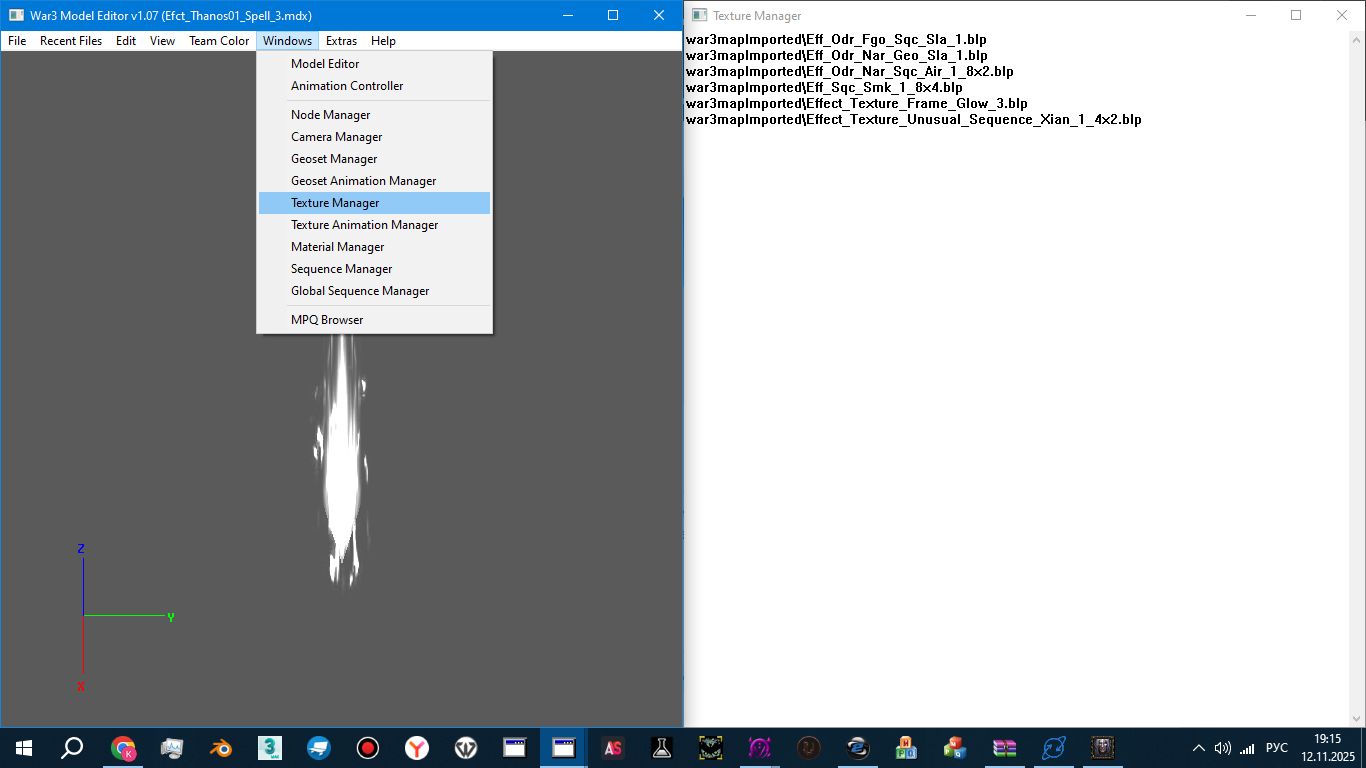Open the Edit menu

pyautogui.click(x=126, y=41)
